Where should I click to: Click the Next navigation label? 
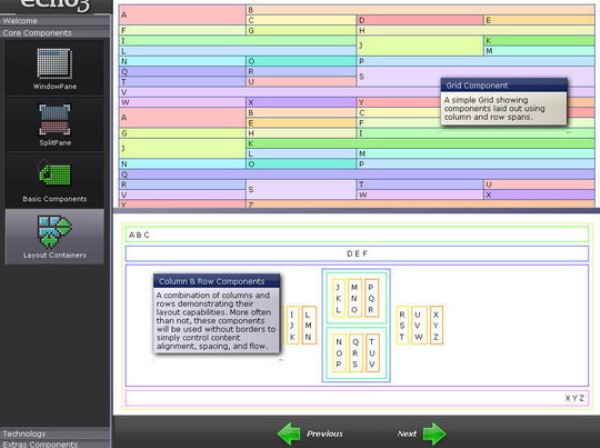[407, 434]
